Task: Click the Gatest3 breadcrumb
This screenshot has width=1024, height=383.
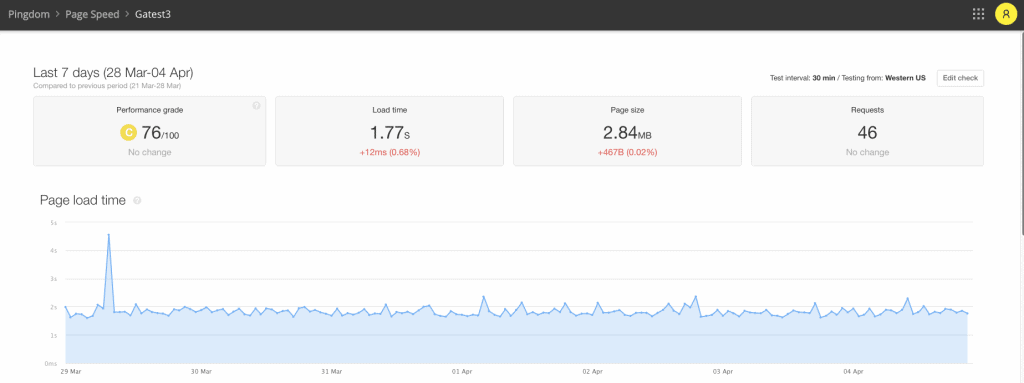Action: 153,14
